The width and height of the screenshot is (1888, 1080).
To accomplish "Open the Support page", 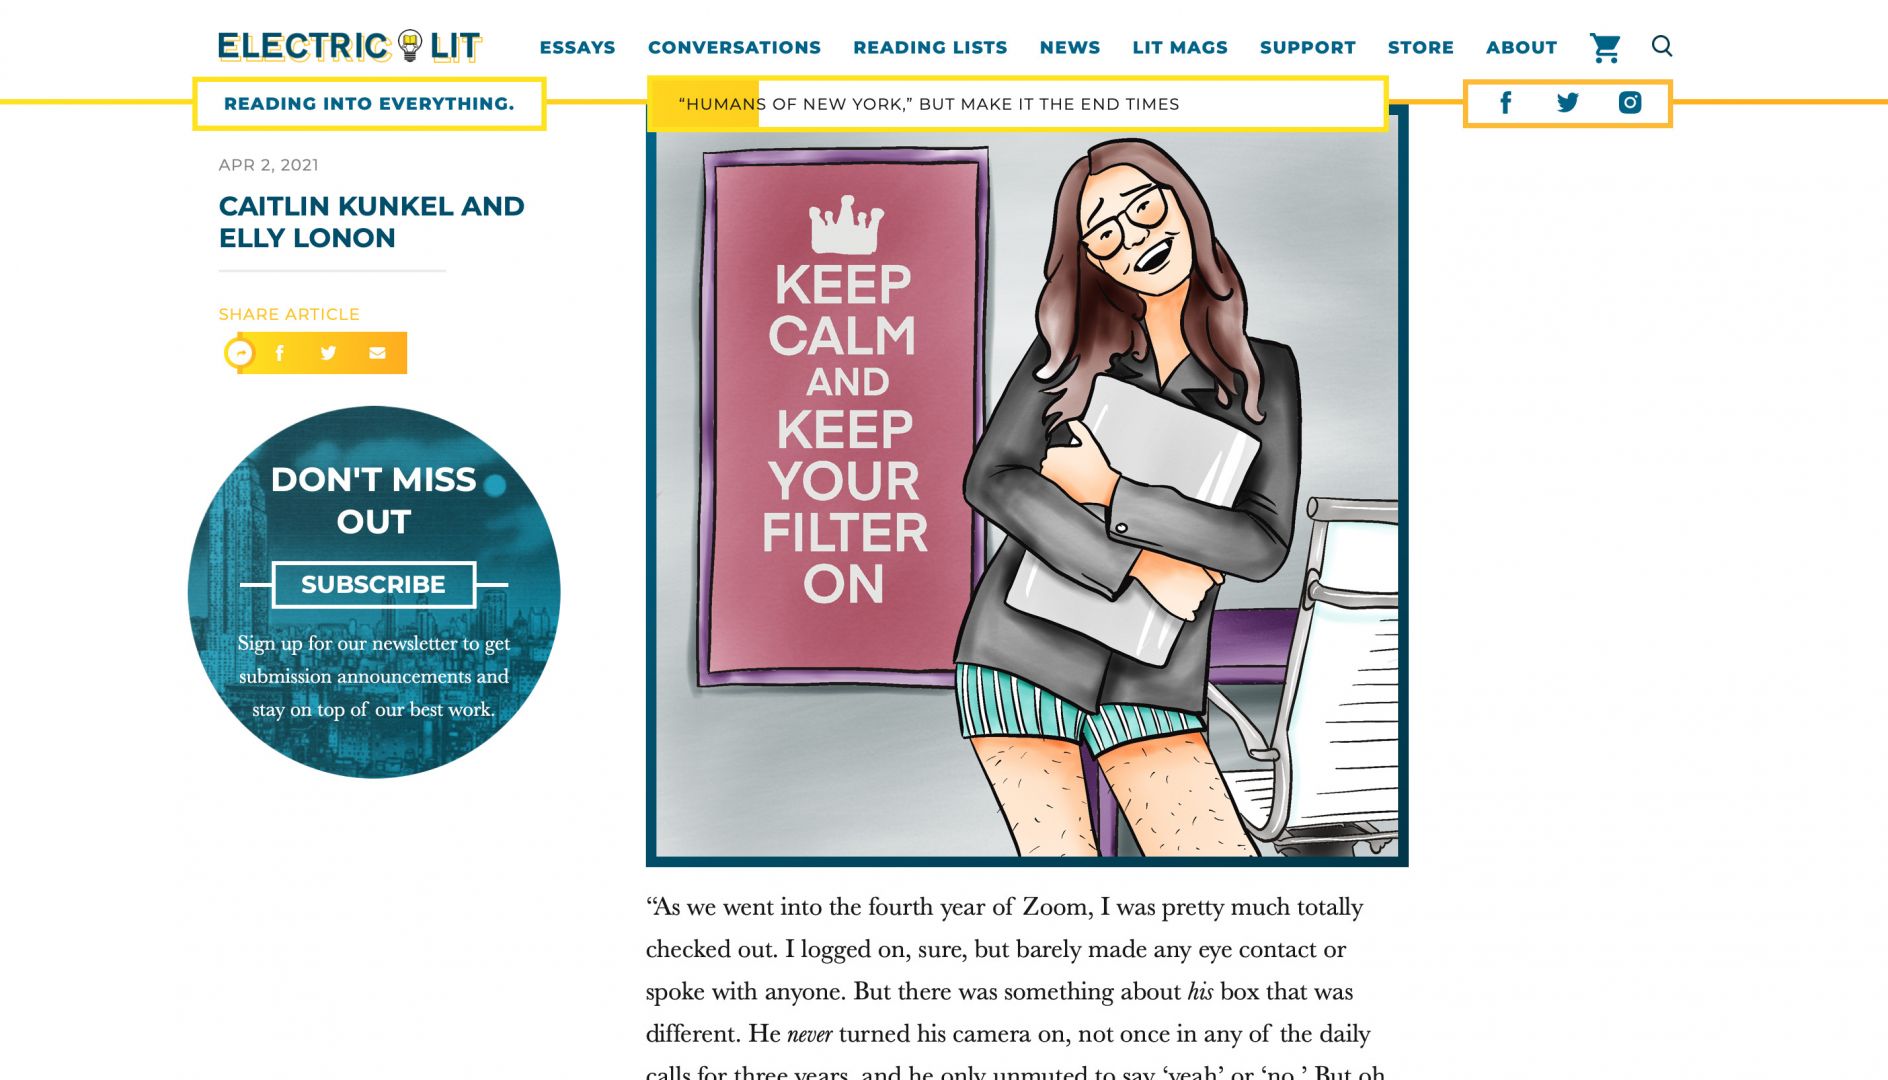I will 1308,47.
